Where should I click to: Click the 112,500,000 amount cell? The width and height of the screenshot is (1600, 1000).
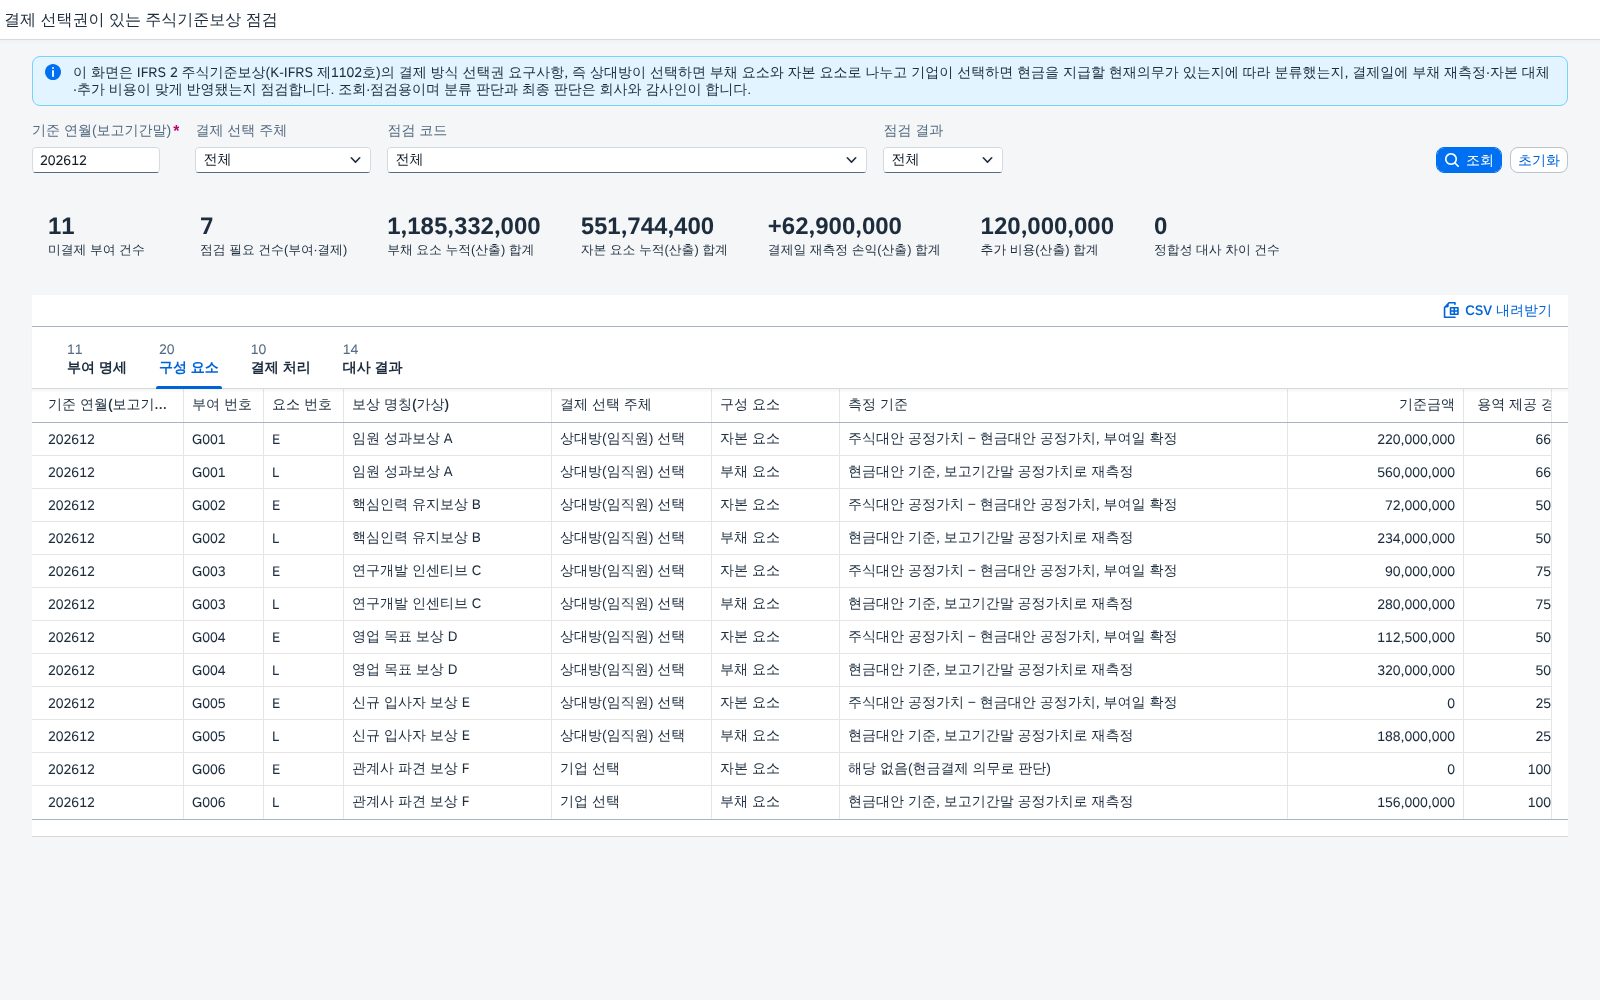point(1375,637)
